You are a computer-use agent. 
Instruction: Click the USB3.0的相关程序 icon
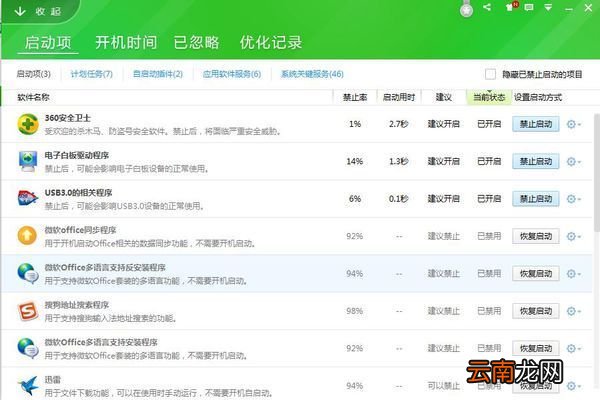[x=28, y=198]
